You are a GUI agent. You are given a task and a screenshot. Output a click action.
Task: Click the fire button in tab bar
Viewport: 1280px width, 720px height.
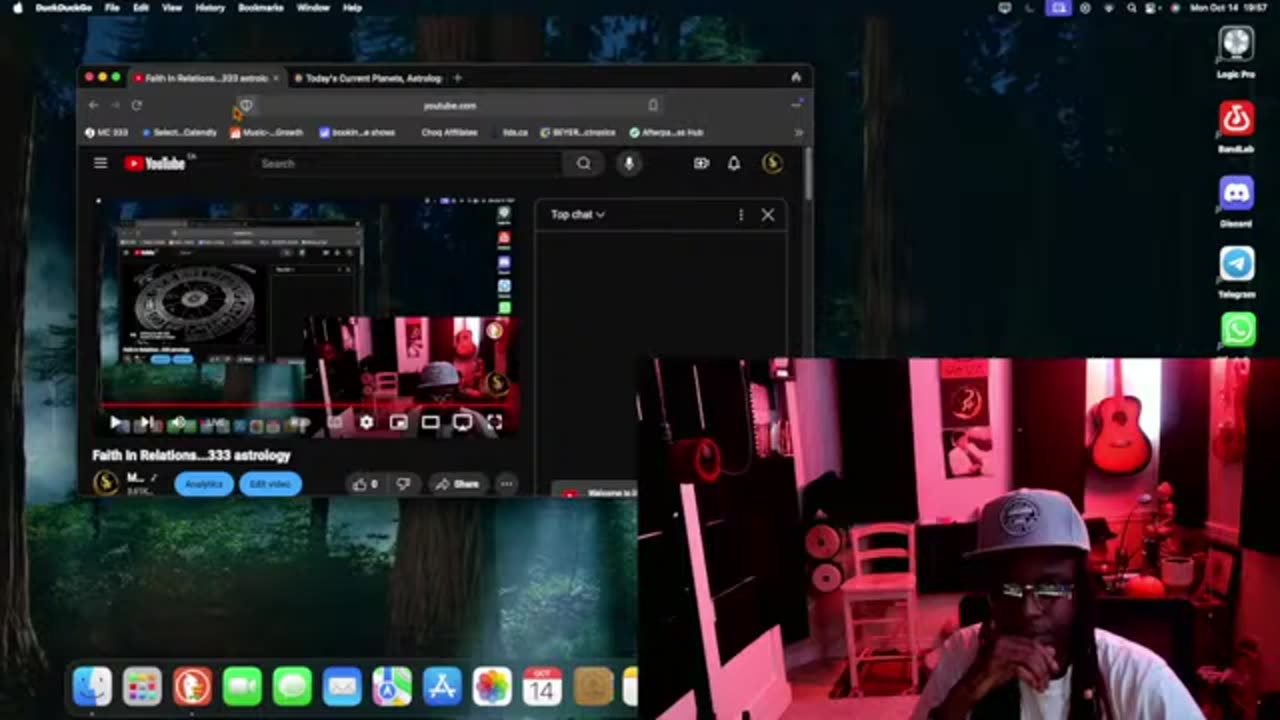[x=796, y=77]
